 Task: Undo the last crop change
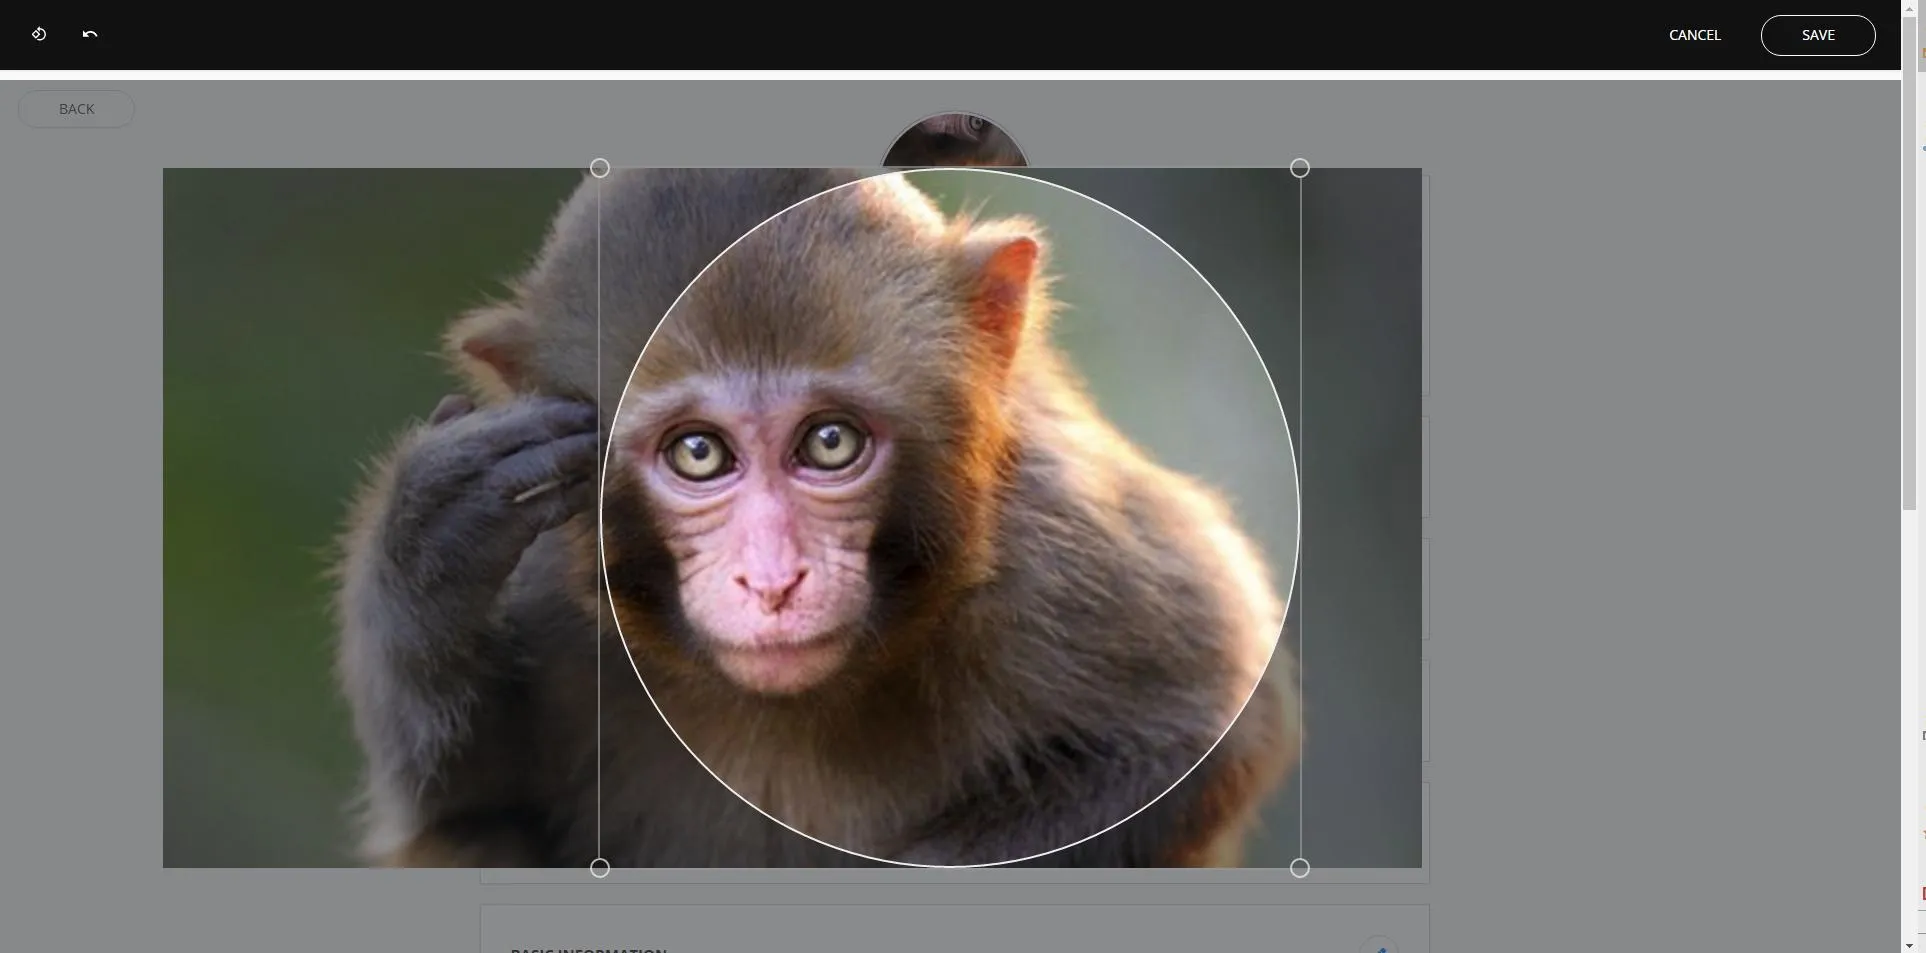click(90, 34)
